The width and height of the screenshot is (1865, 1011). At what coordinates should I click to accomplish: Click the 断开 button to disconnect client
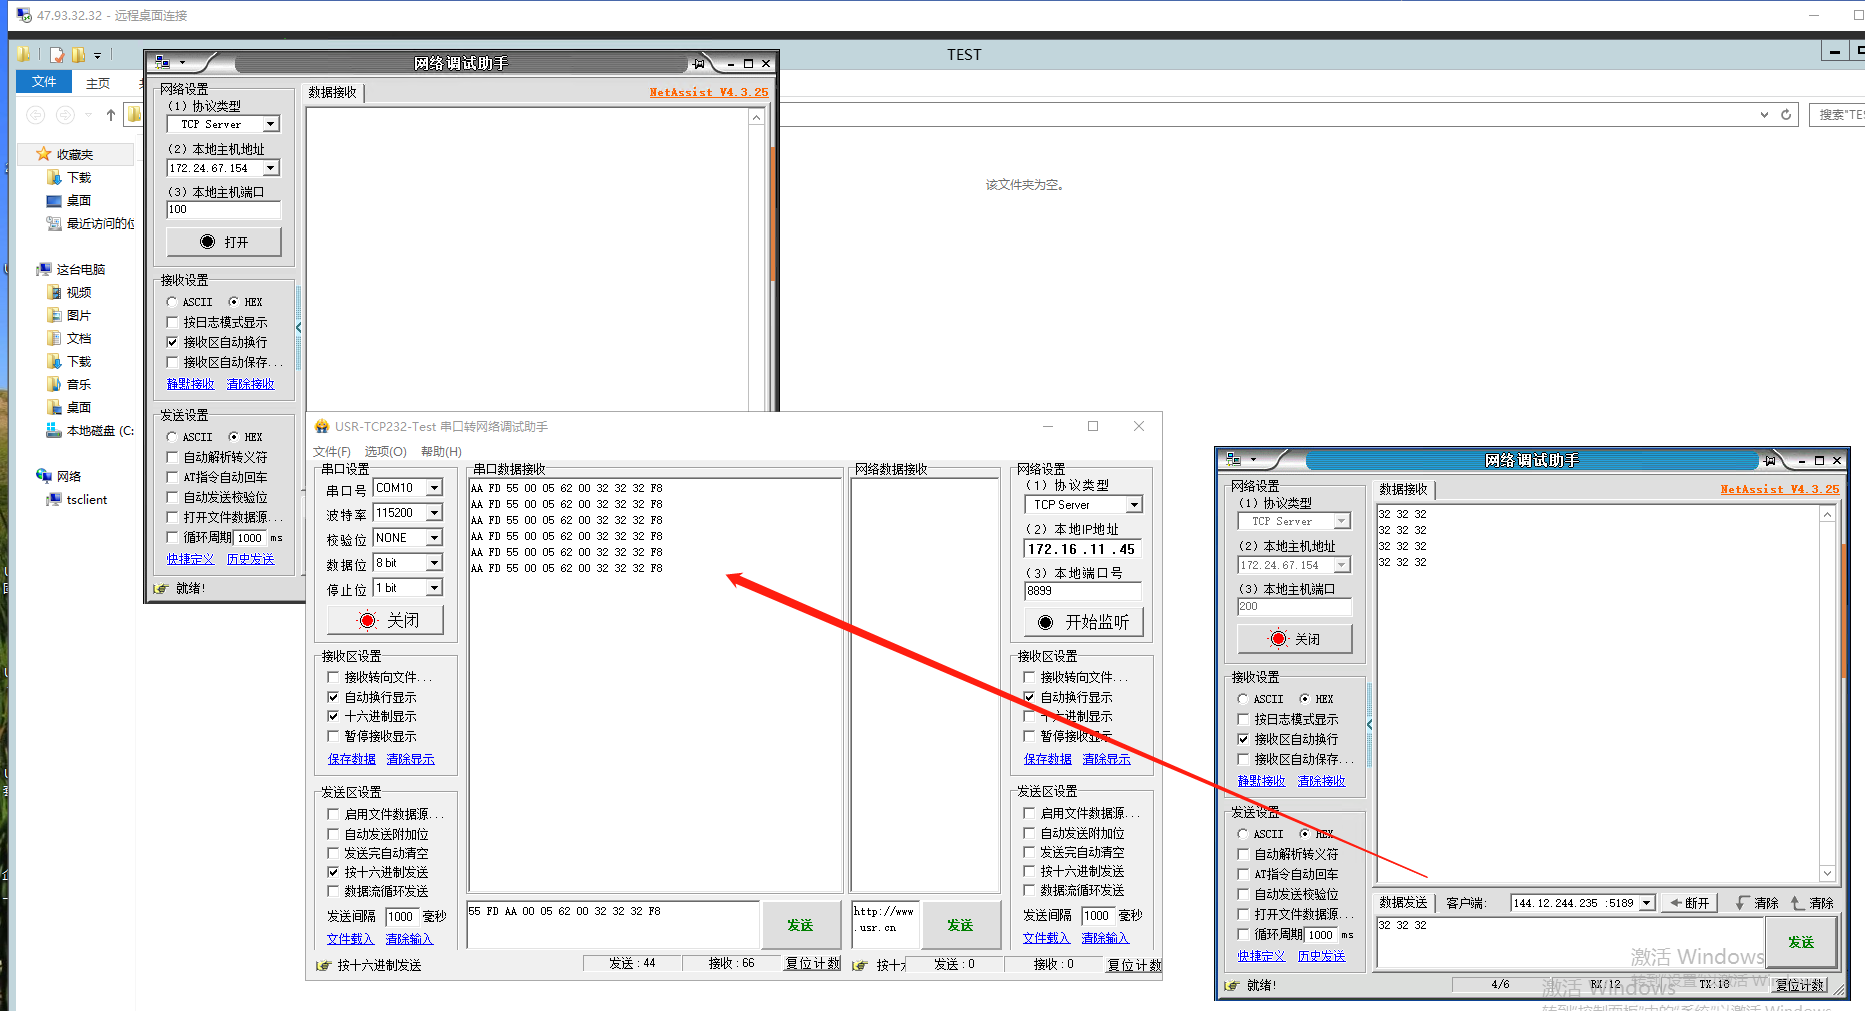(1690, 903)
